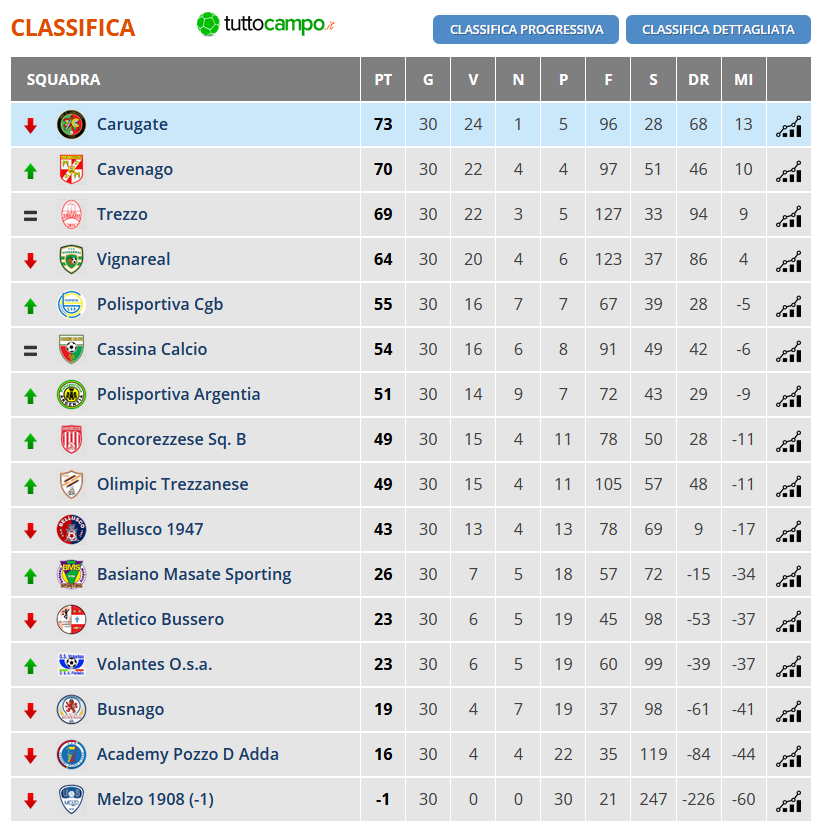The width and height of the screenshot is (818, 827).
Task: Click the Trezzo stats graph icon
Action: pyautogui.click(x=788, y=216)
